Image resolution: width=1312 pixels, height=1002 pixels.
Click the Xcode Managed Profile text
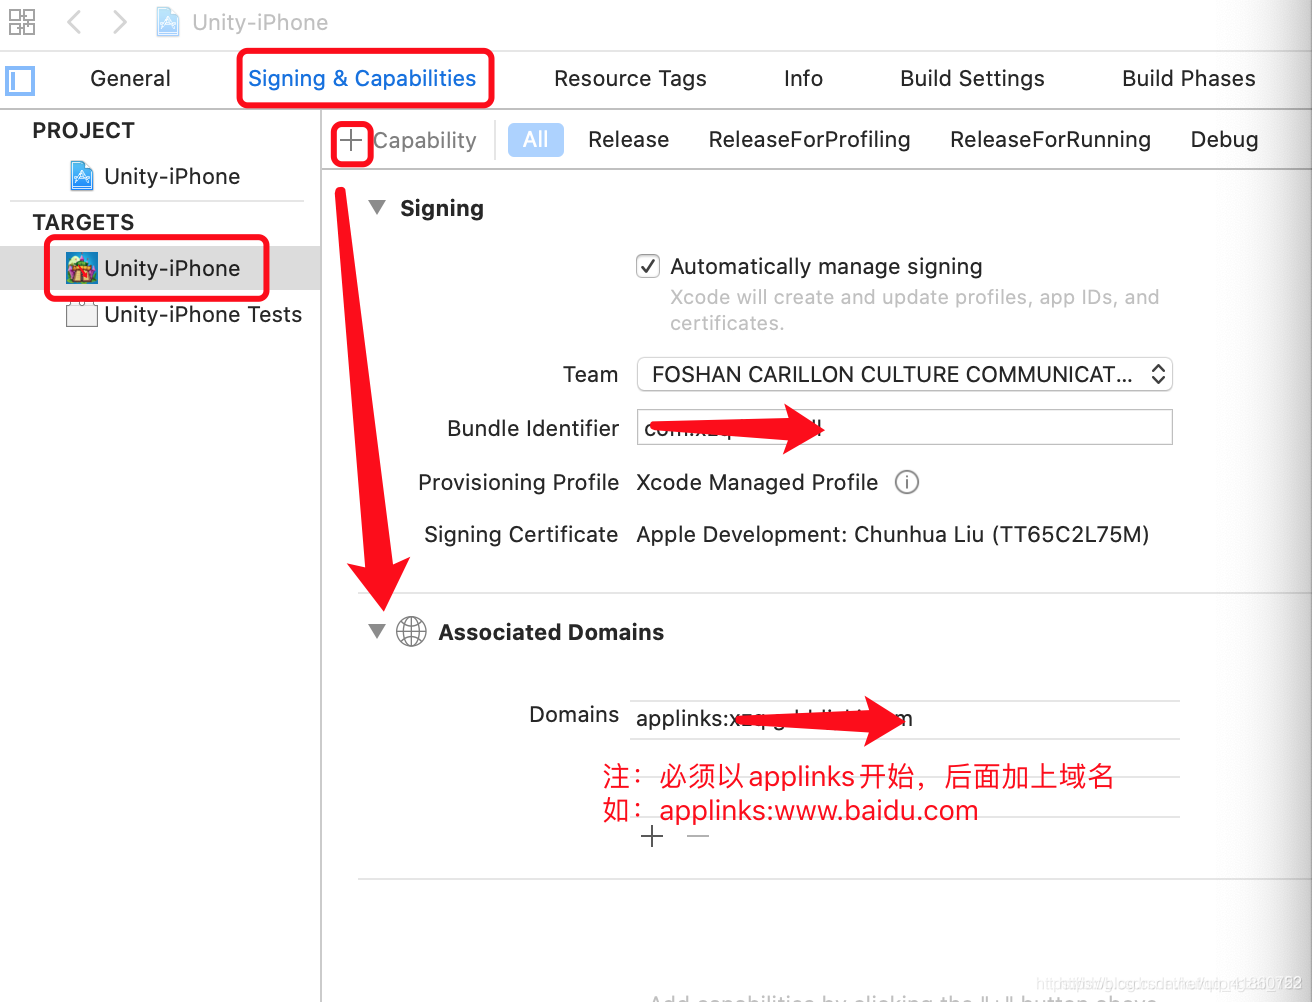(757, 482)
